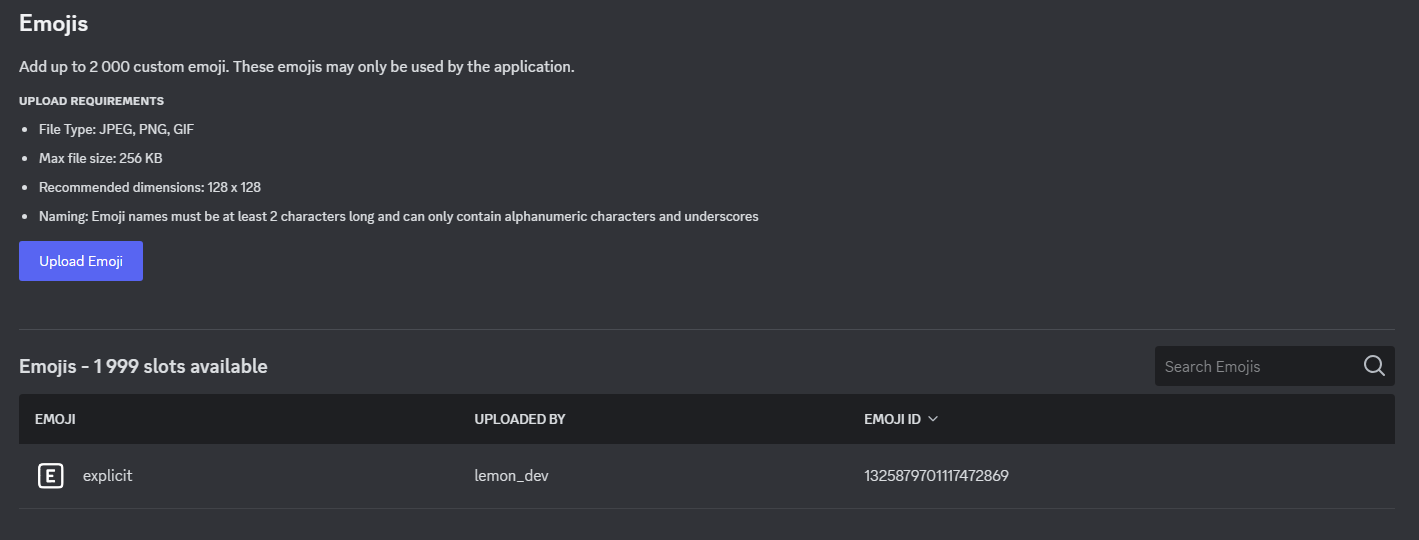Click the magnifying glass search icon
The image size is (1419, 540).
coord(1374,366)
